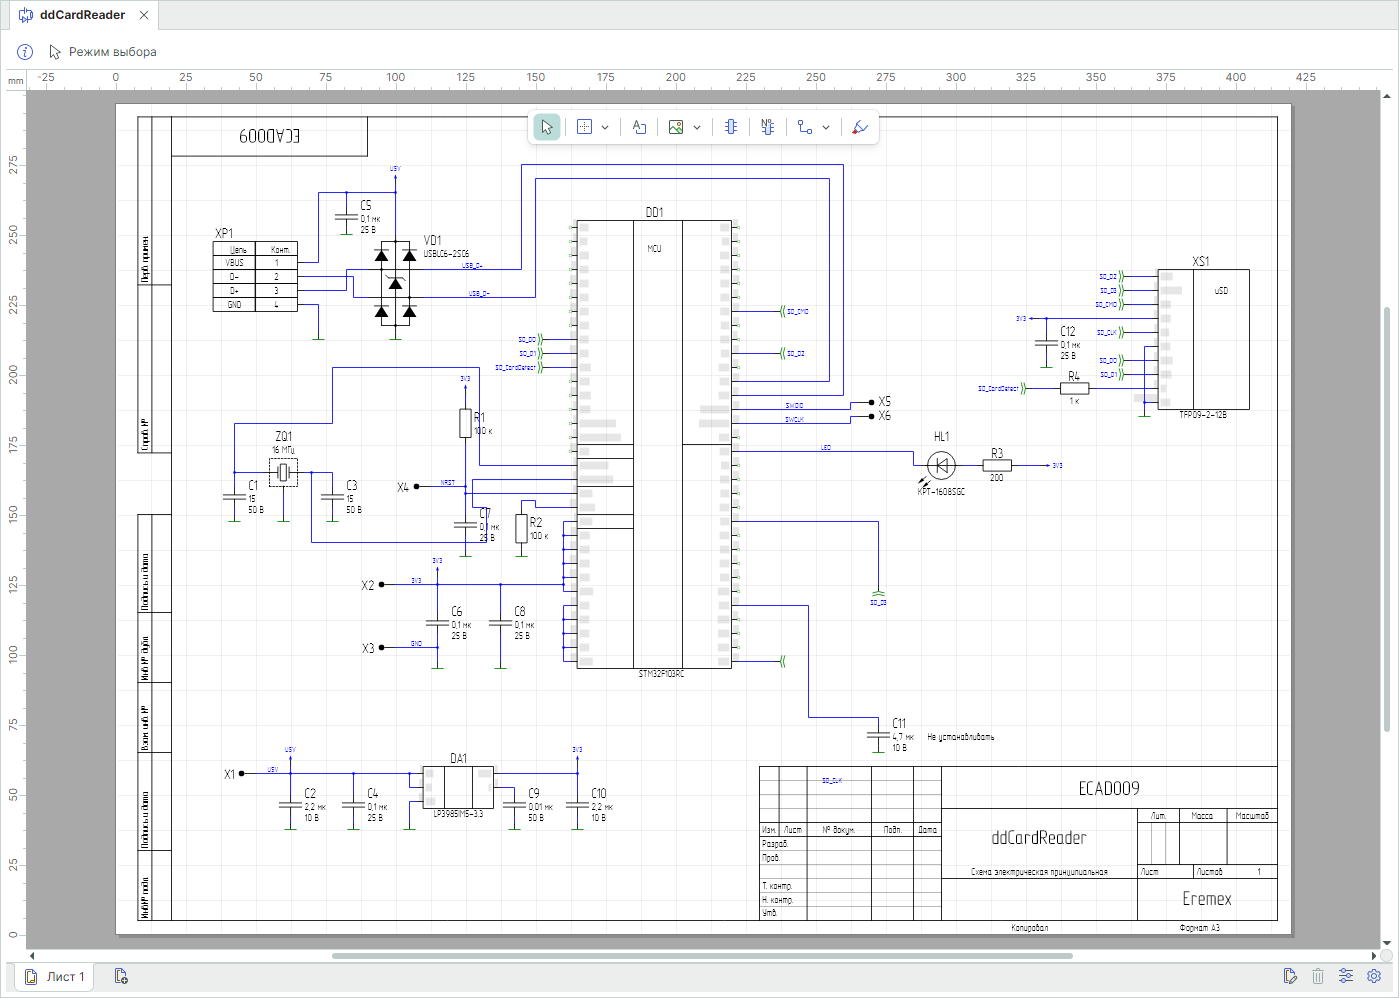Click the horizontal scrollbar thumb
The height and width of the screenshot is (998, 1399).
702,956
